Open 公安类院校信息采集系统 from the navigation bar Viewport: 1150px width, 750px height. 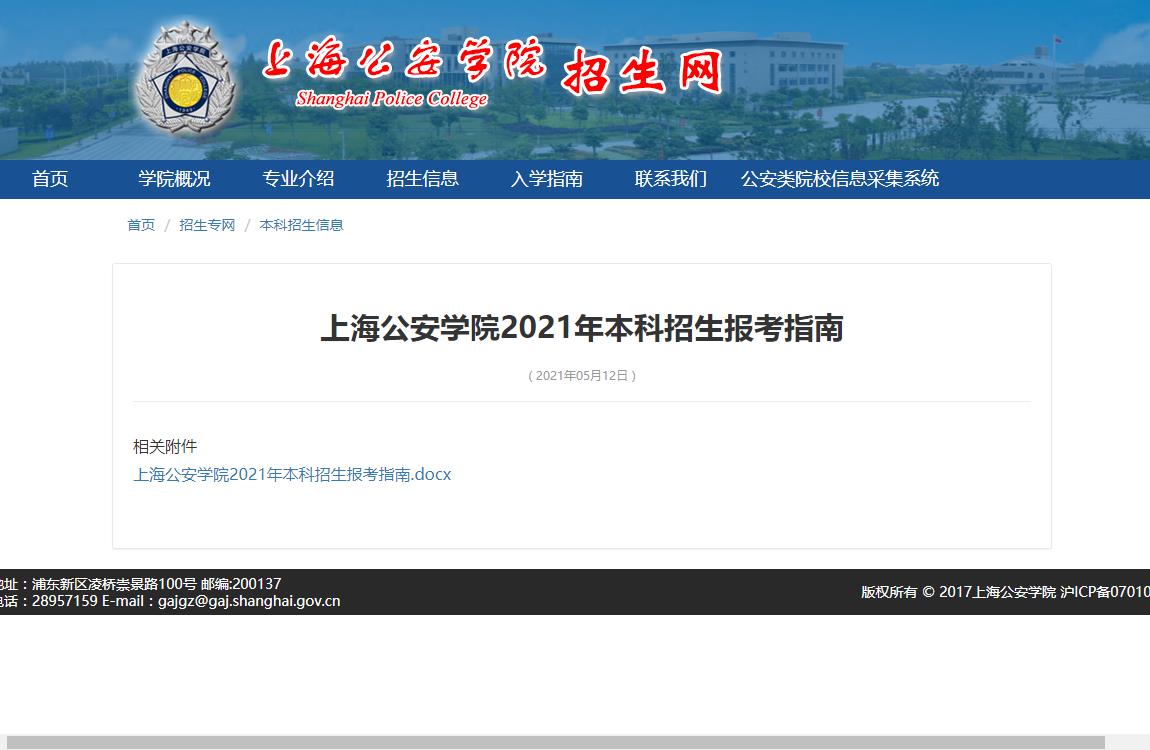pos(839,179)
